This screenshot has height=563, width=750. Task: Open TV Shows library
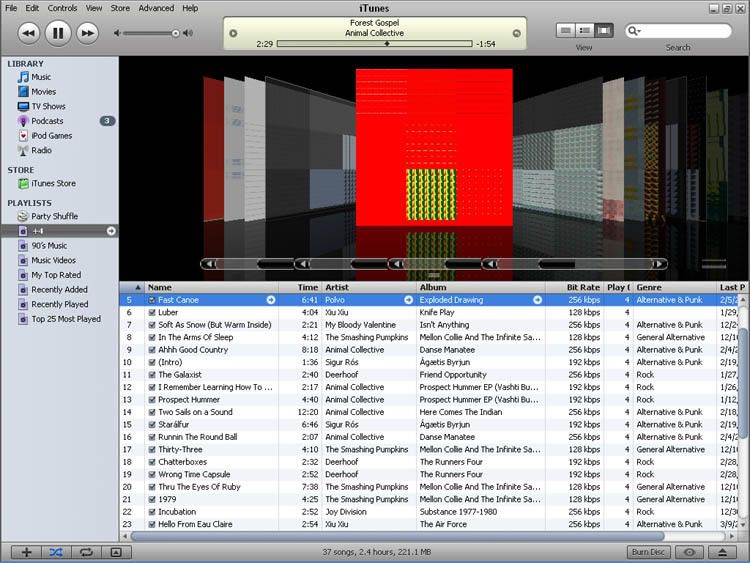point(48,106)
